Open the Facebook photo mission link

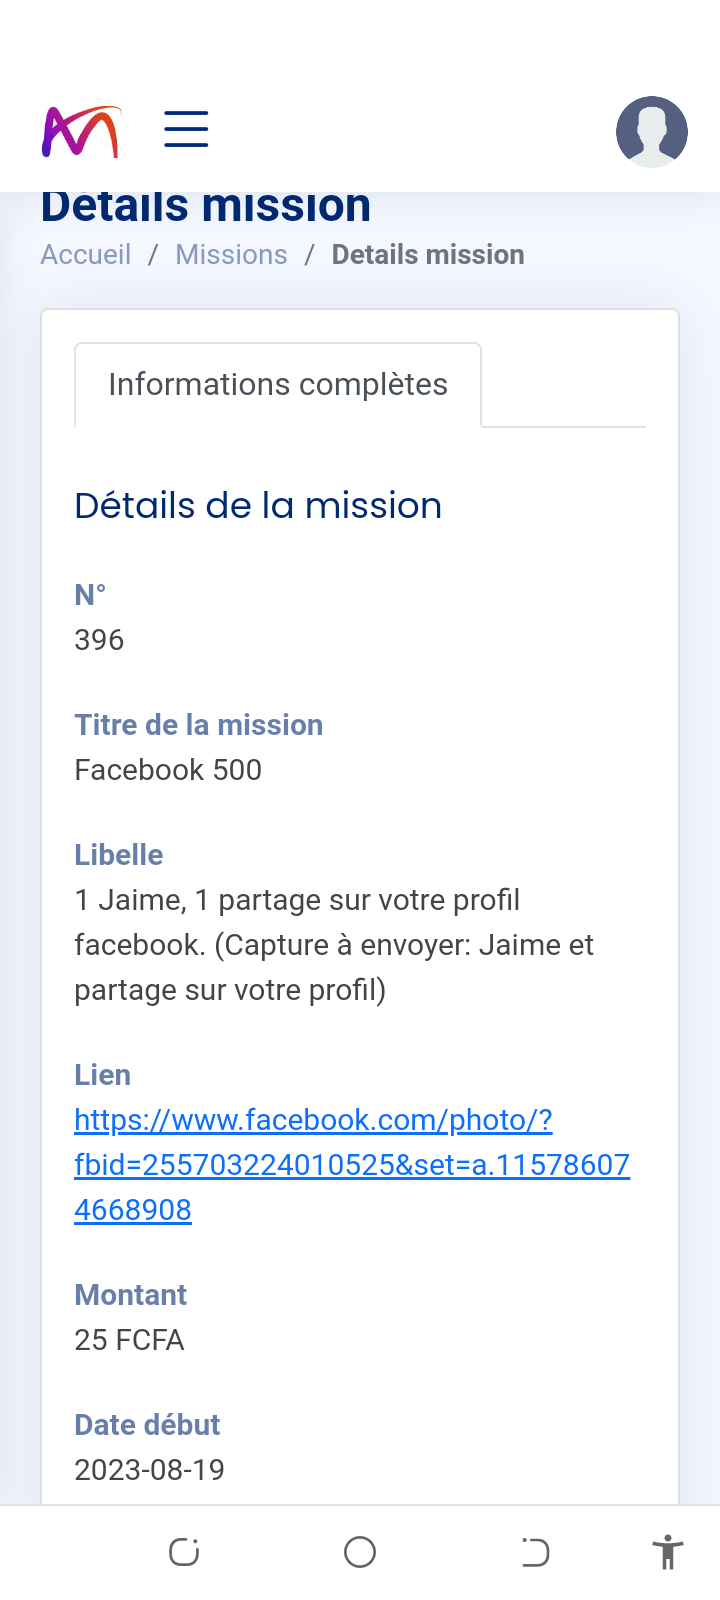[352, 1165]
